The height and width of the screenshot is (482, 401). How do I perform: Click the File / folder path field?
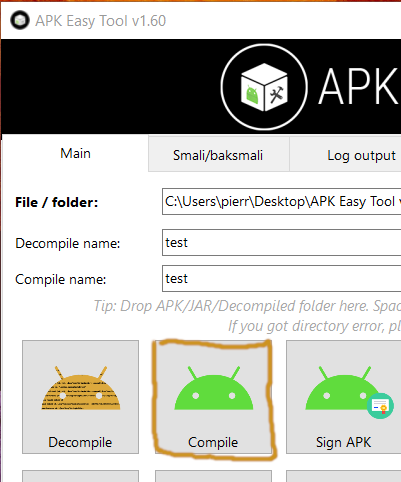coord(282,202)
